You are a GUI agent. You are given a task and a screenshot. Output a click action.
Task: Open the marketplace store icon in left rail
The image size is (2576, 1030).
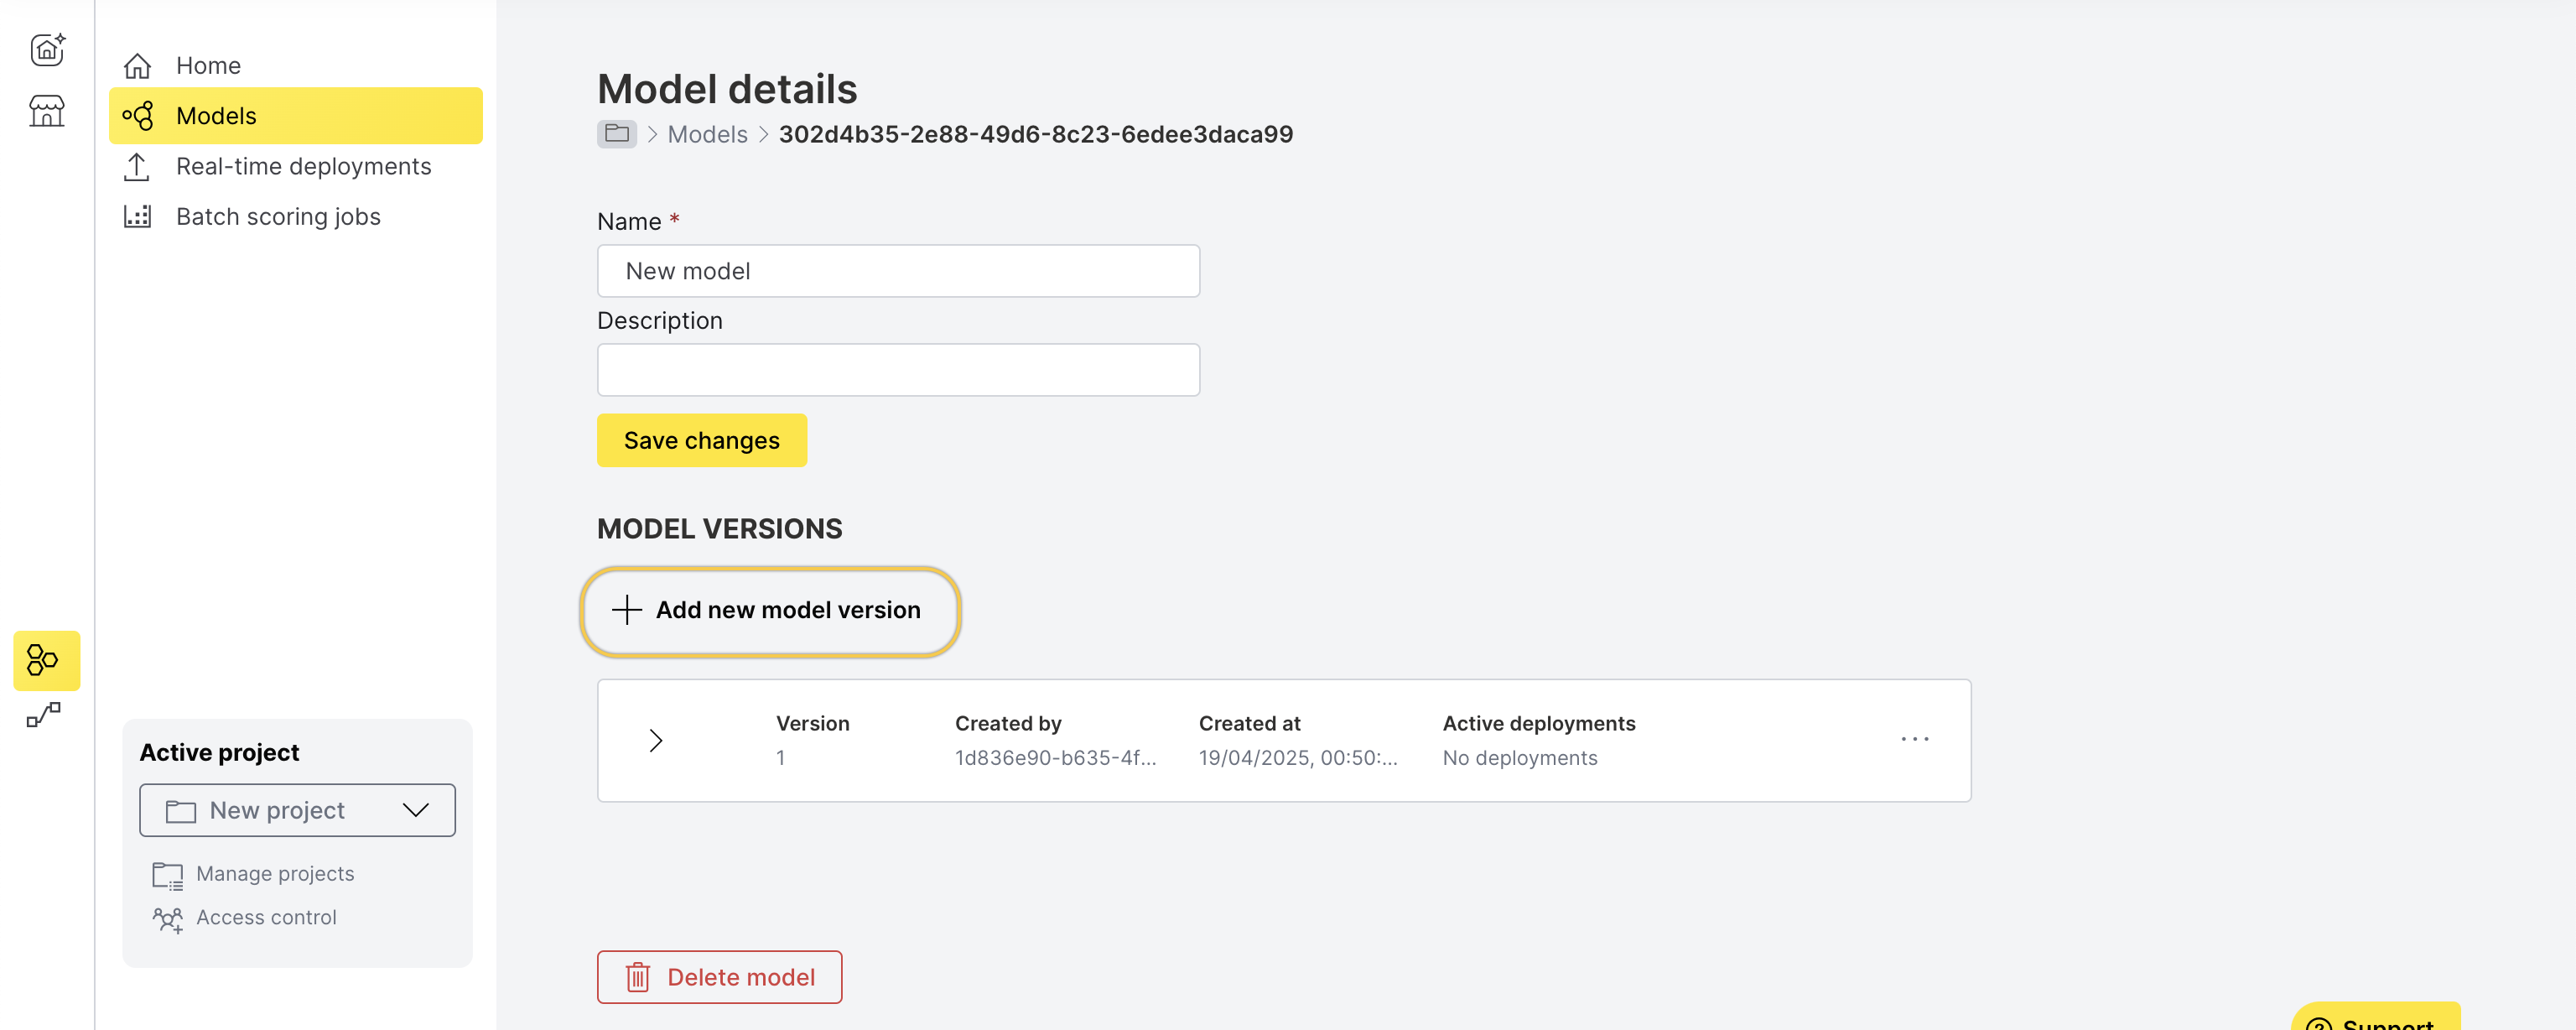click(47, 110)
